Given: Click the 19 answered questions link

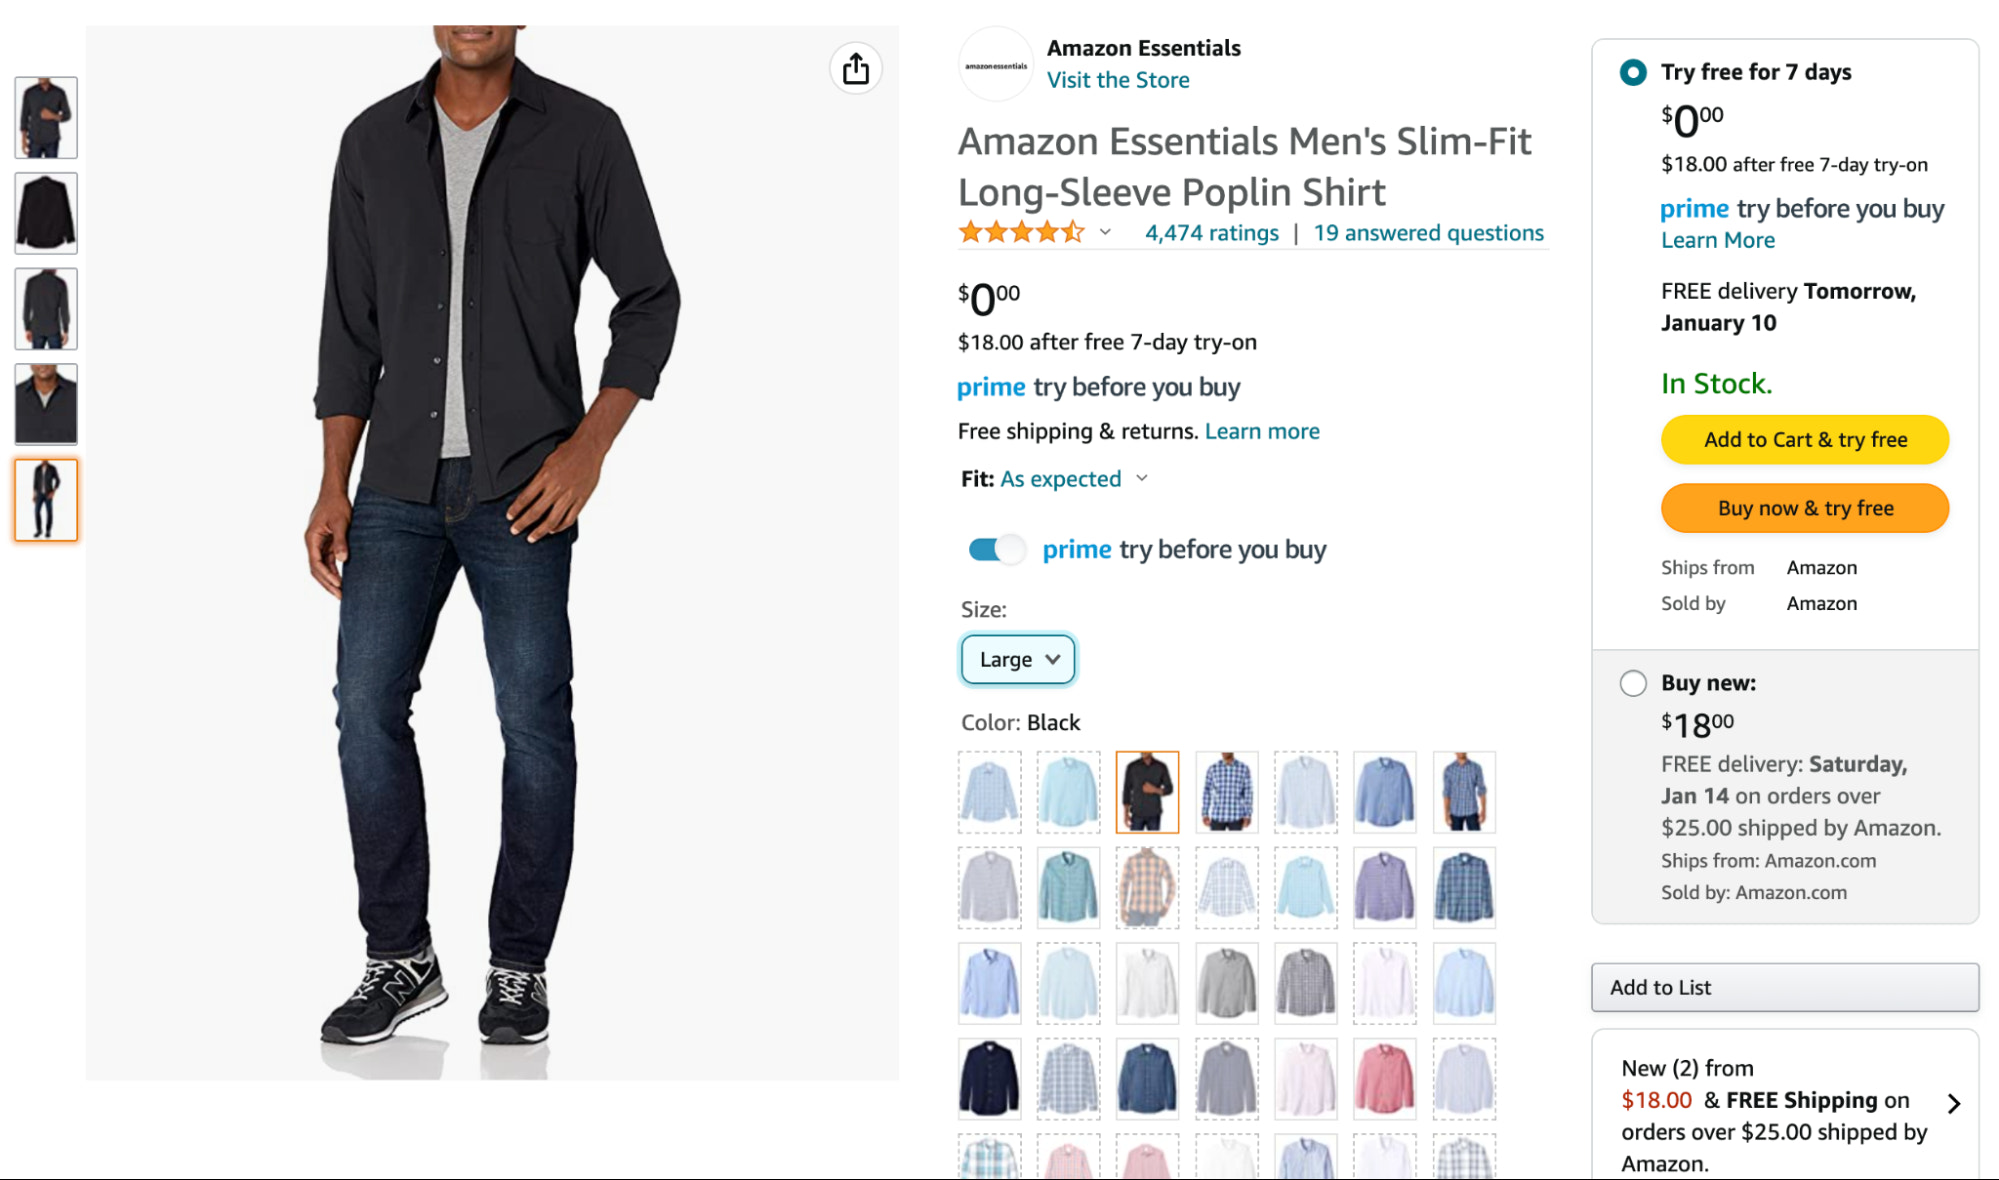Looking at the screenshot, I should coord(1429,232).
